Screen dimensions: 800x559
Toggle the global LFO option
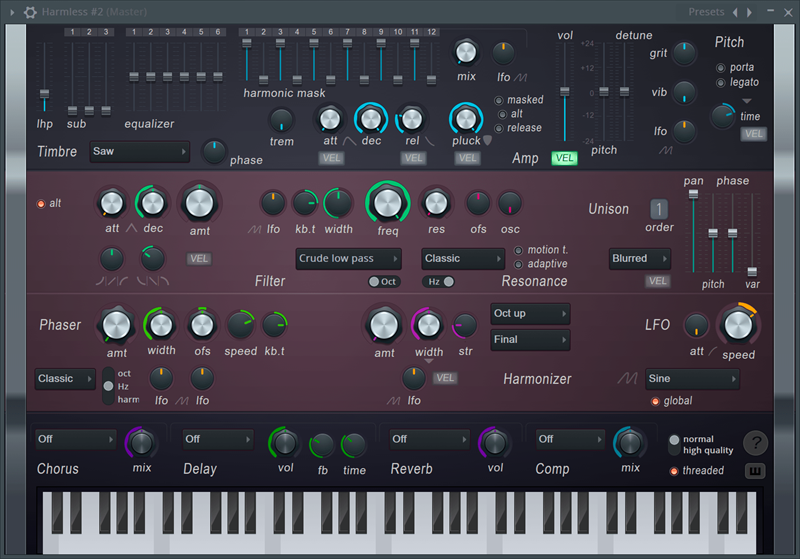coord(655,401)
